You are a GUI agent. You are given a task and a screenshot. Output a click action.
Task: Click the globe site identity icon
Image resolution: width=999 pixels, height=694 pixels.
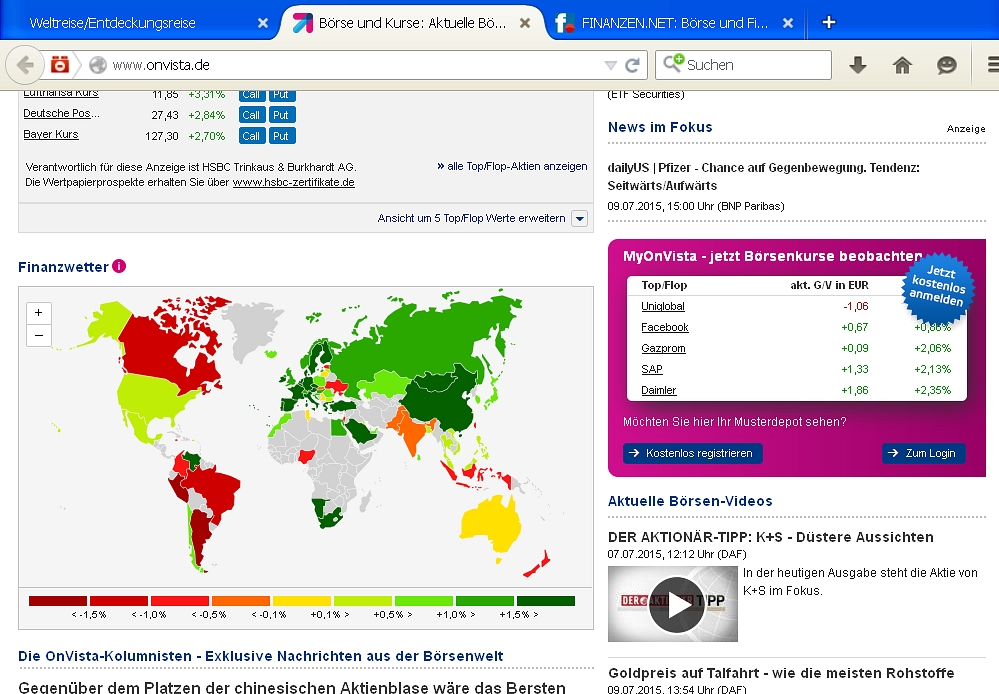click(97, 65)
